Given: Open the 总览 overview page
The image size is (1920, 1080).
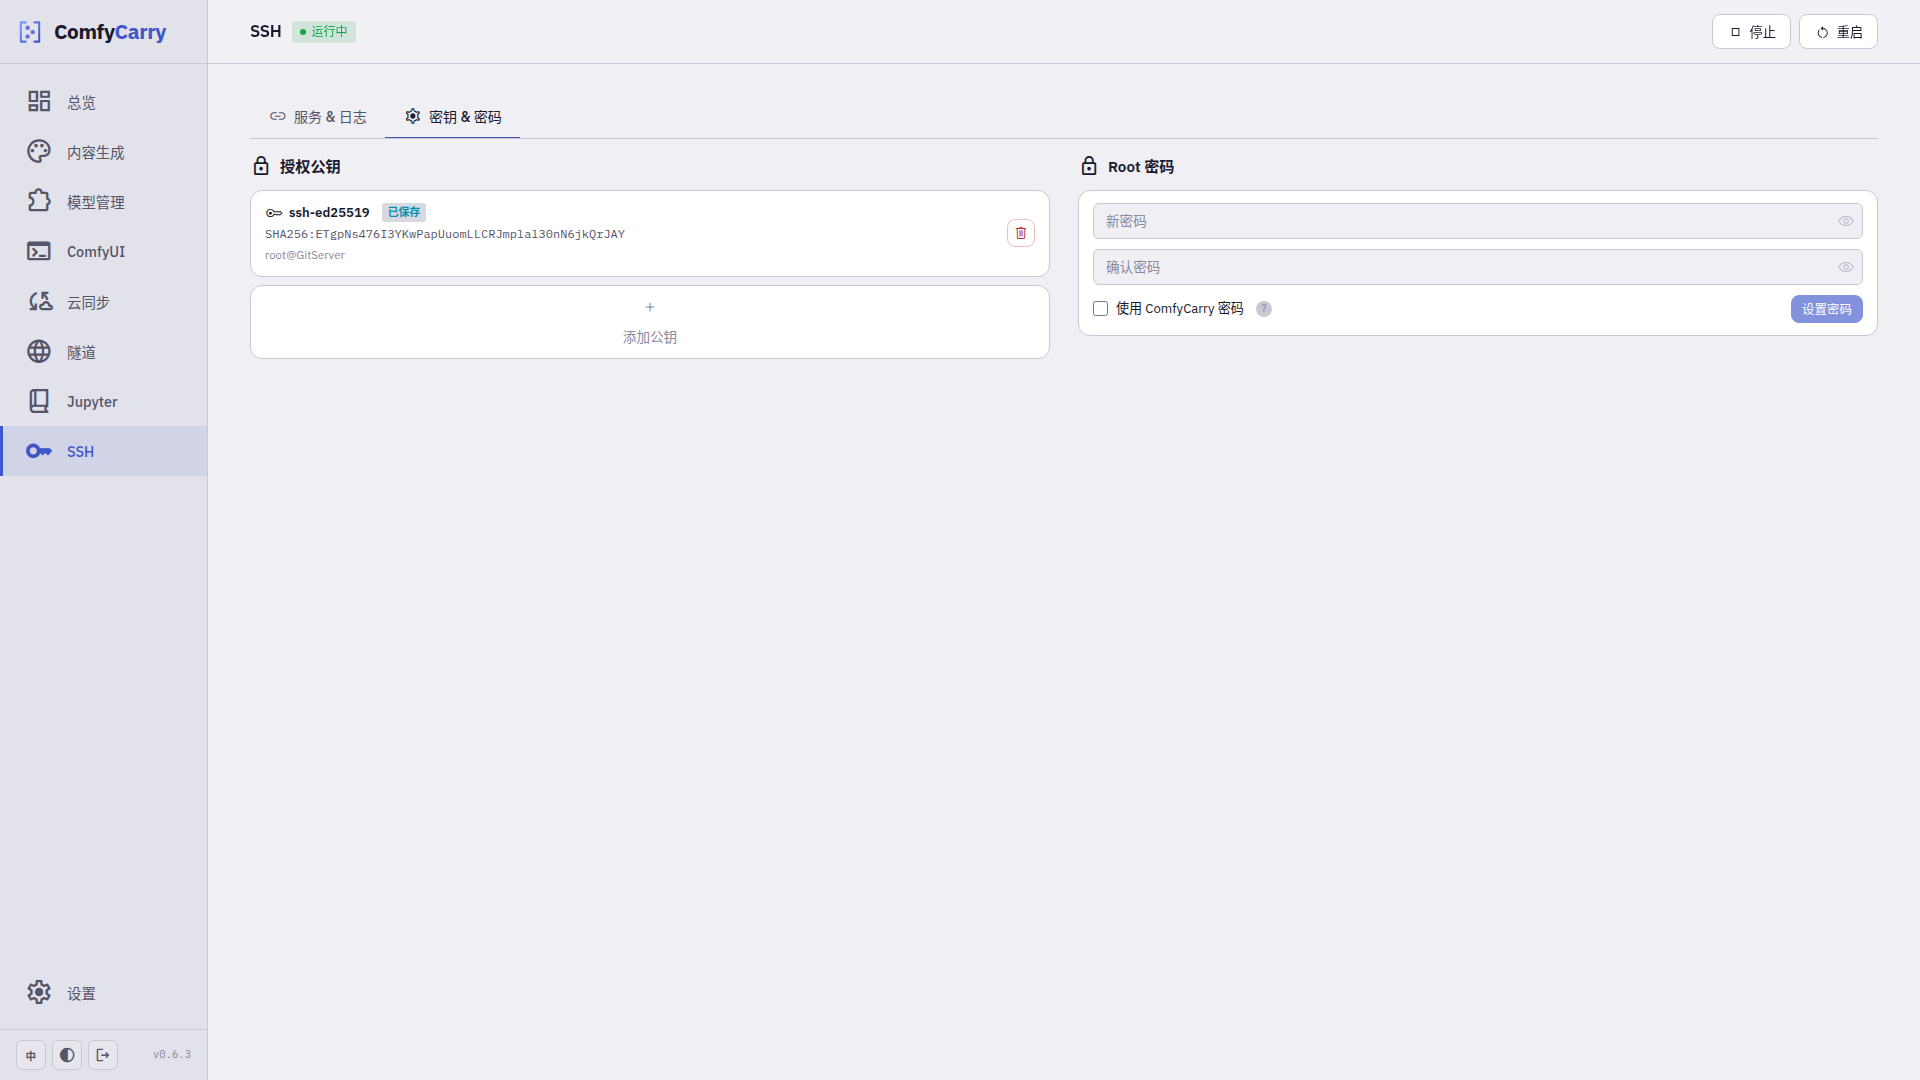Looking at the screenshot, I should (104, 102).
